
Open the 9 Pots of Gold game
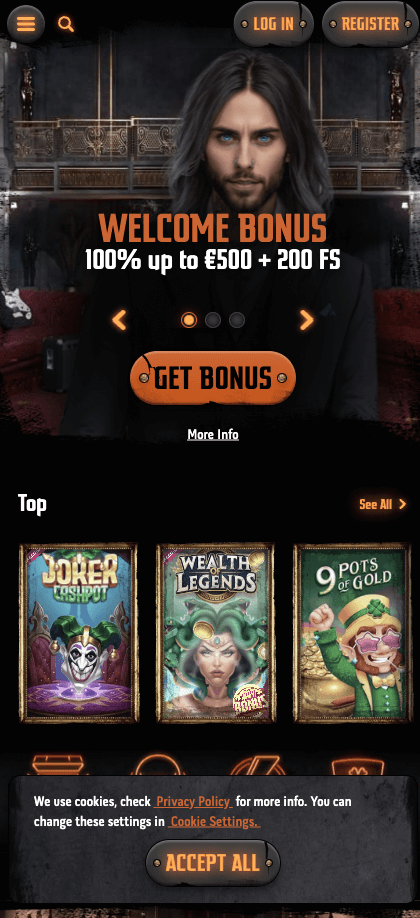tap(352, 633)
